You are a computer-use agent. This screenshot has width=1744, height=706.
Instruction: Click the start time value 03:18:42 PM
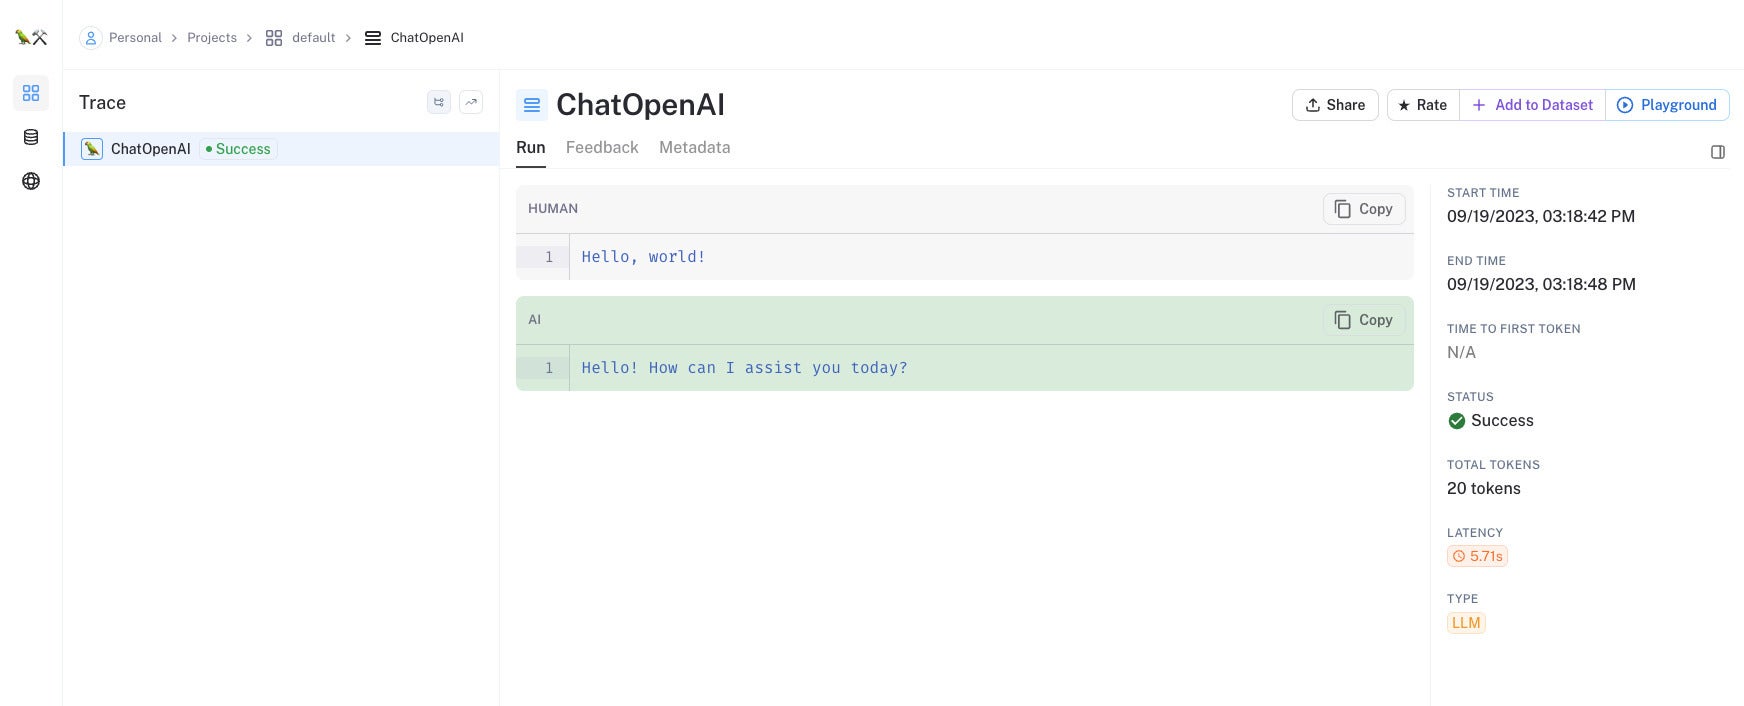pyautogui.click(x=1541, y=217)
